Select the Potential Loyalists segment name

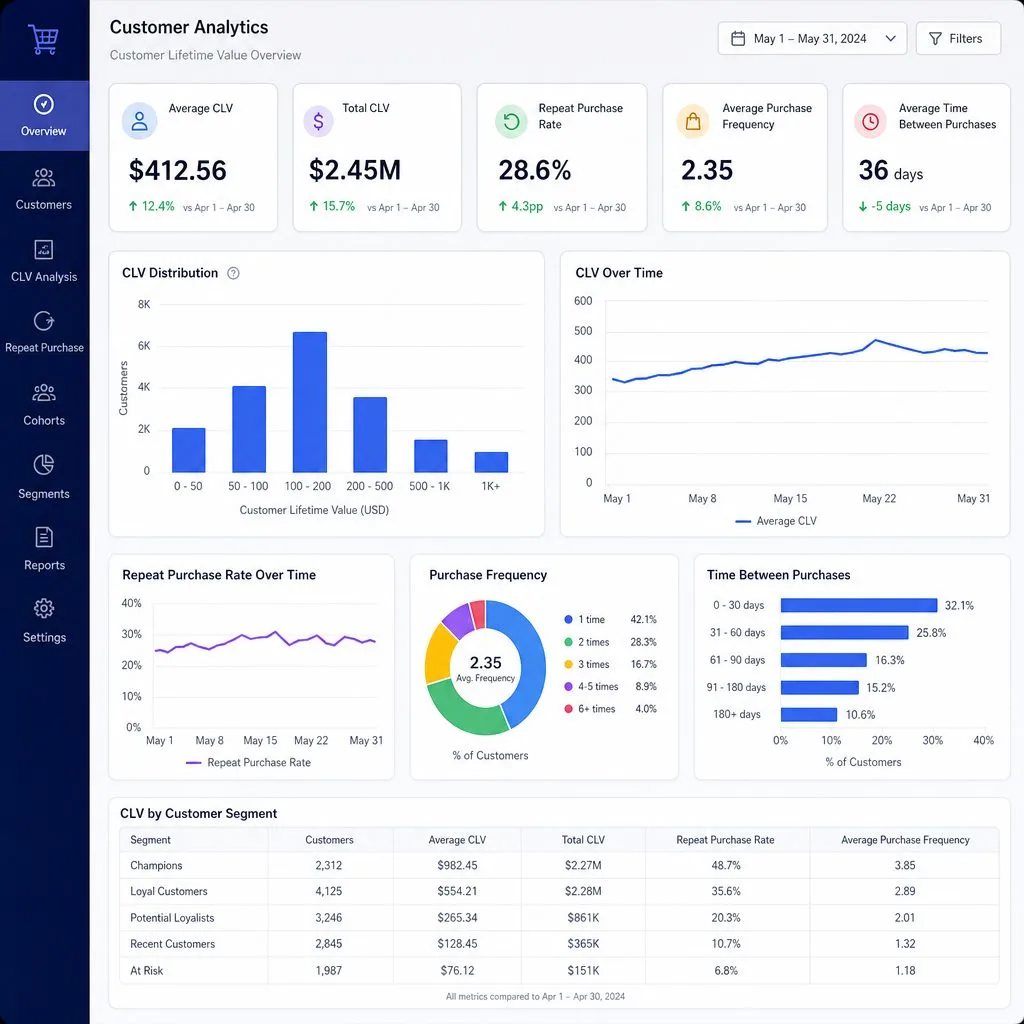[x=172, y=918]
